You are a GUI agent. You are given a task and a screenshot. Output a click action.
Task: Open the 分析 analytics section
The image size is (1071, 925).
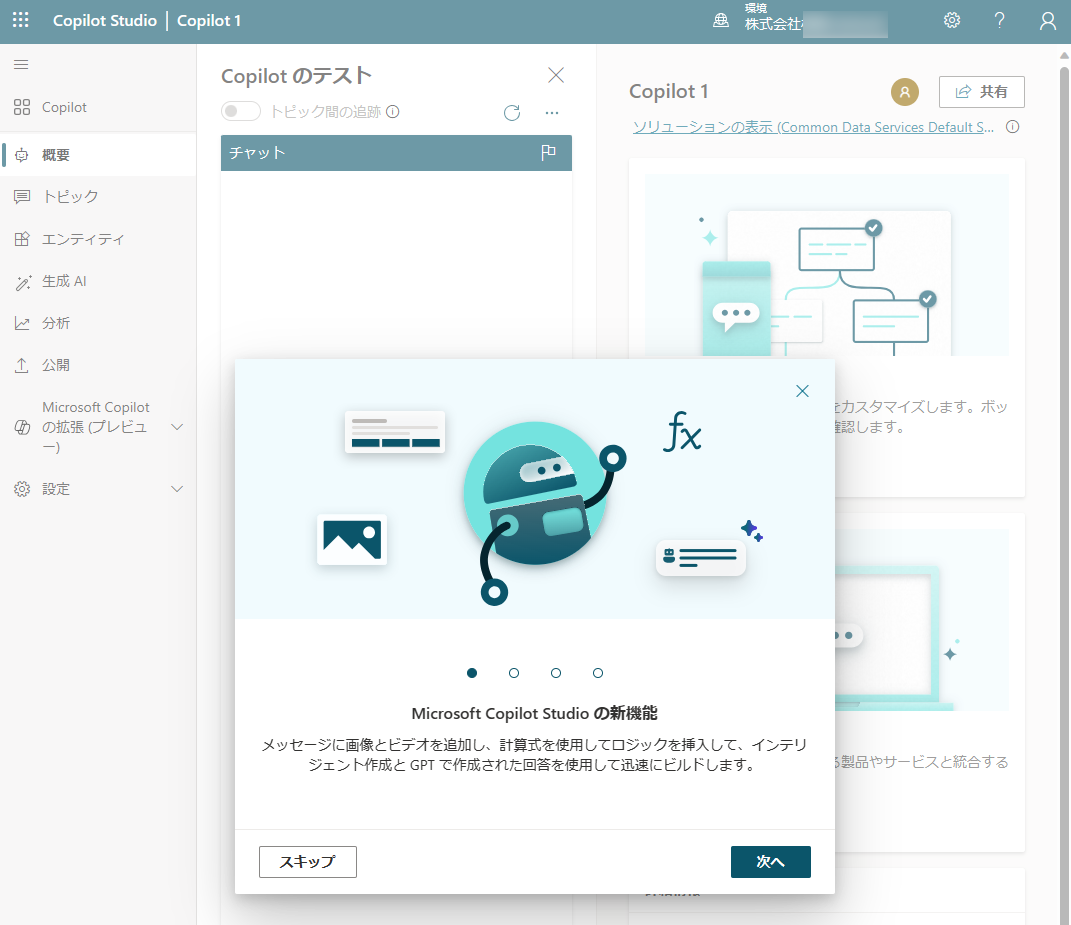point(59,322)
